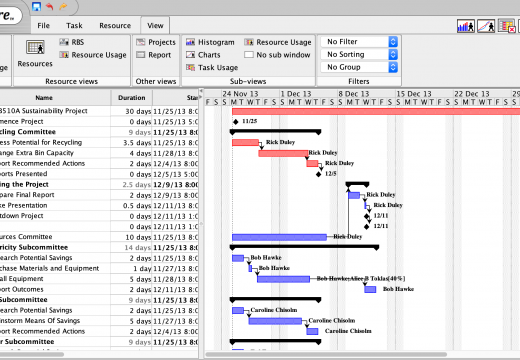This screenshot has width=520, height=360.
Task: Select the Resources Committee row
Action: pyautogui.click(x=26, y=237)
